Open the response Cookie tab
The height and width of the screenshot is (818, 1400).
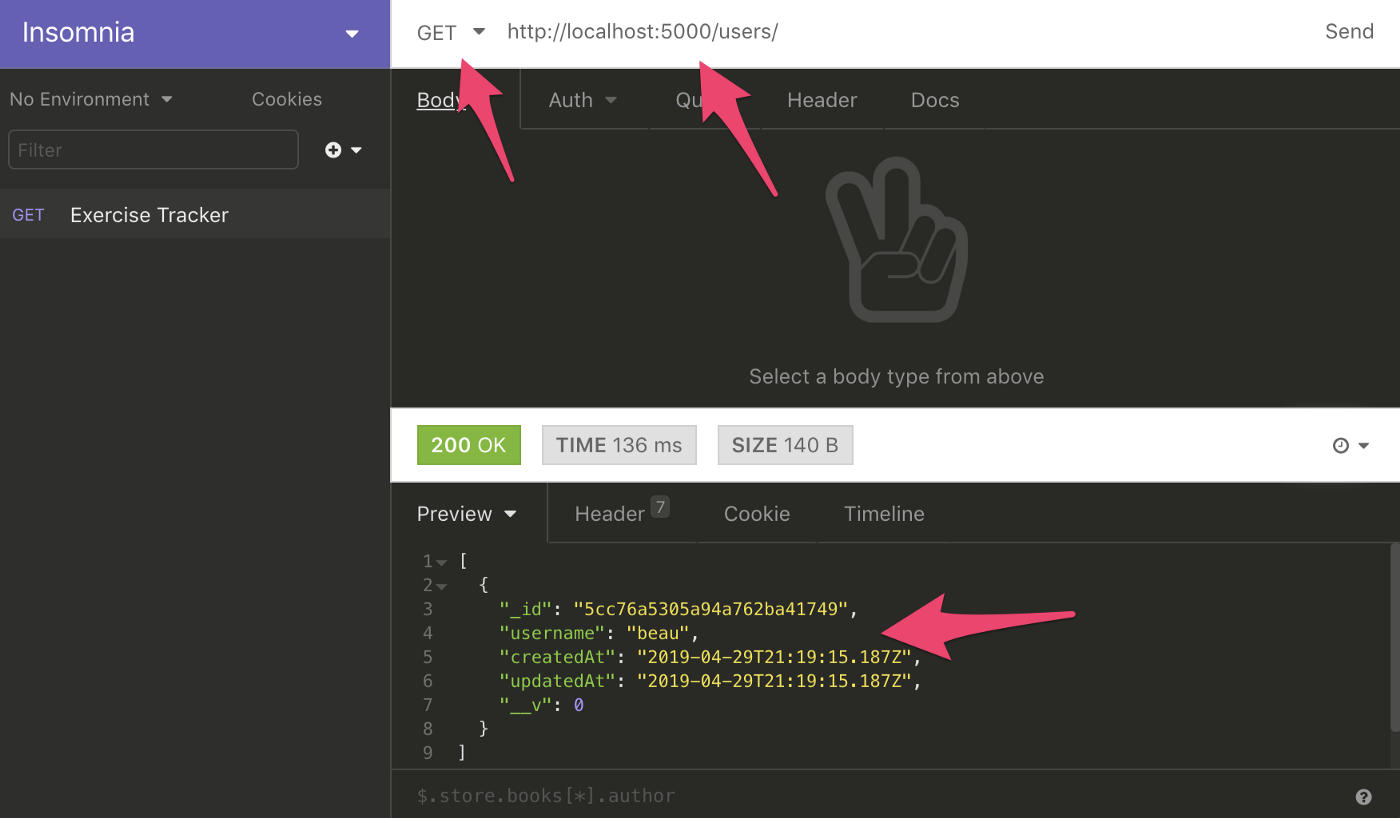(x=757, y=514)
